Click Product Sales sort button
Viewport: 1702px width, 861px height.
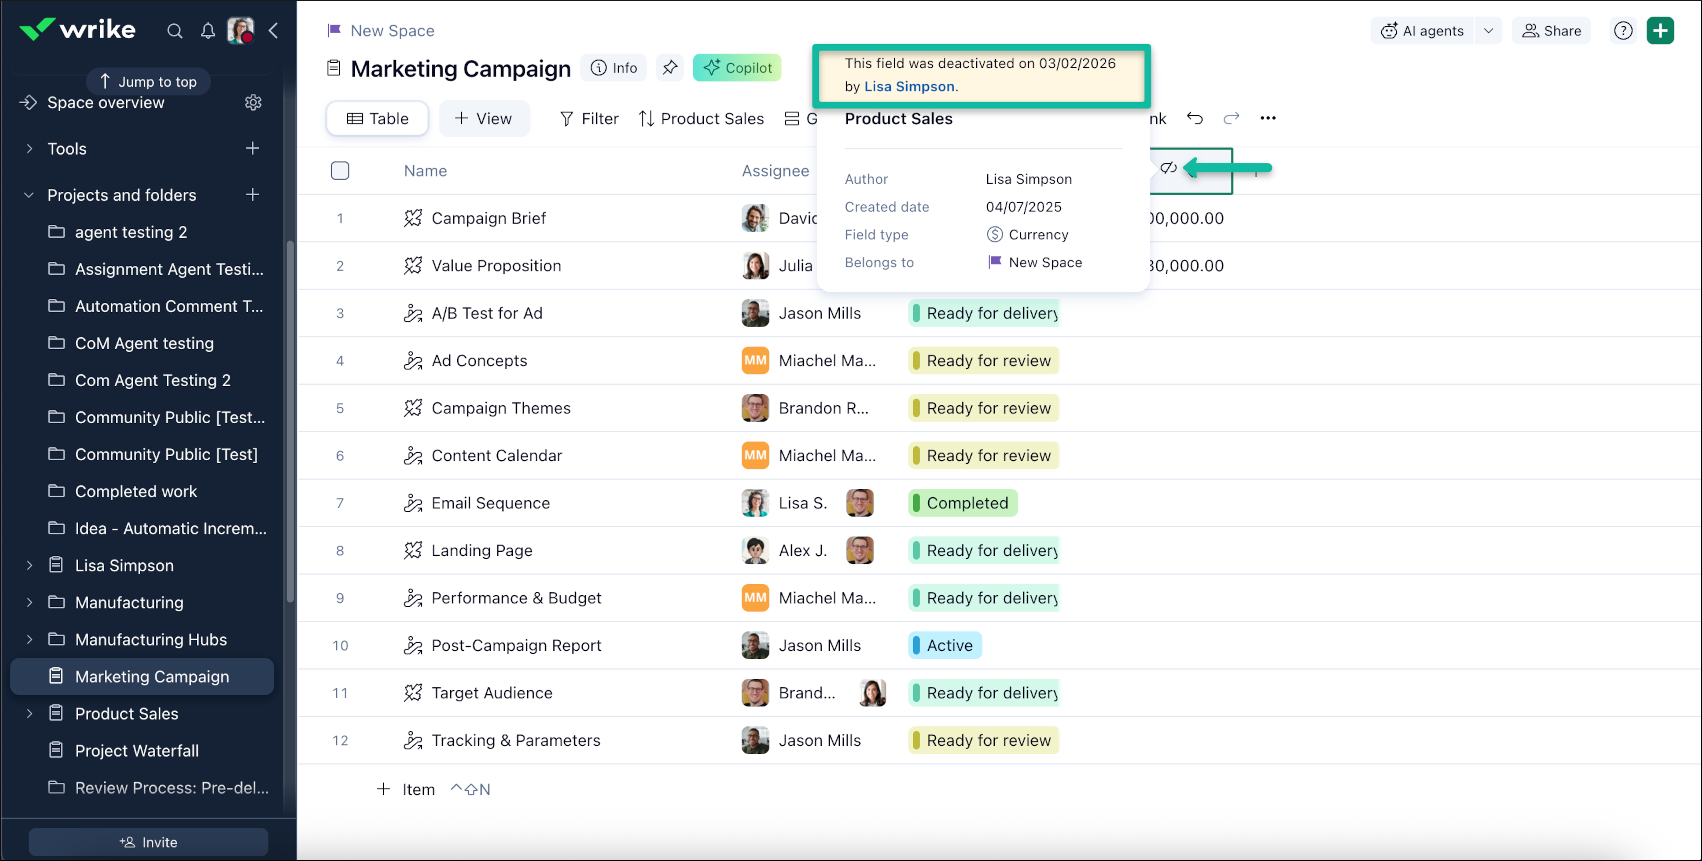coord(701,119)
